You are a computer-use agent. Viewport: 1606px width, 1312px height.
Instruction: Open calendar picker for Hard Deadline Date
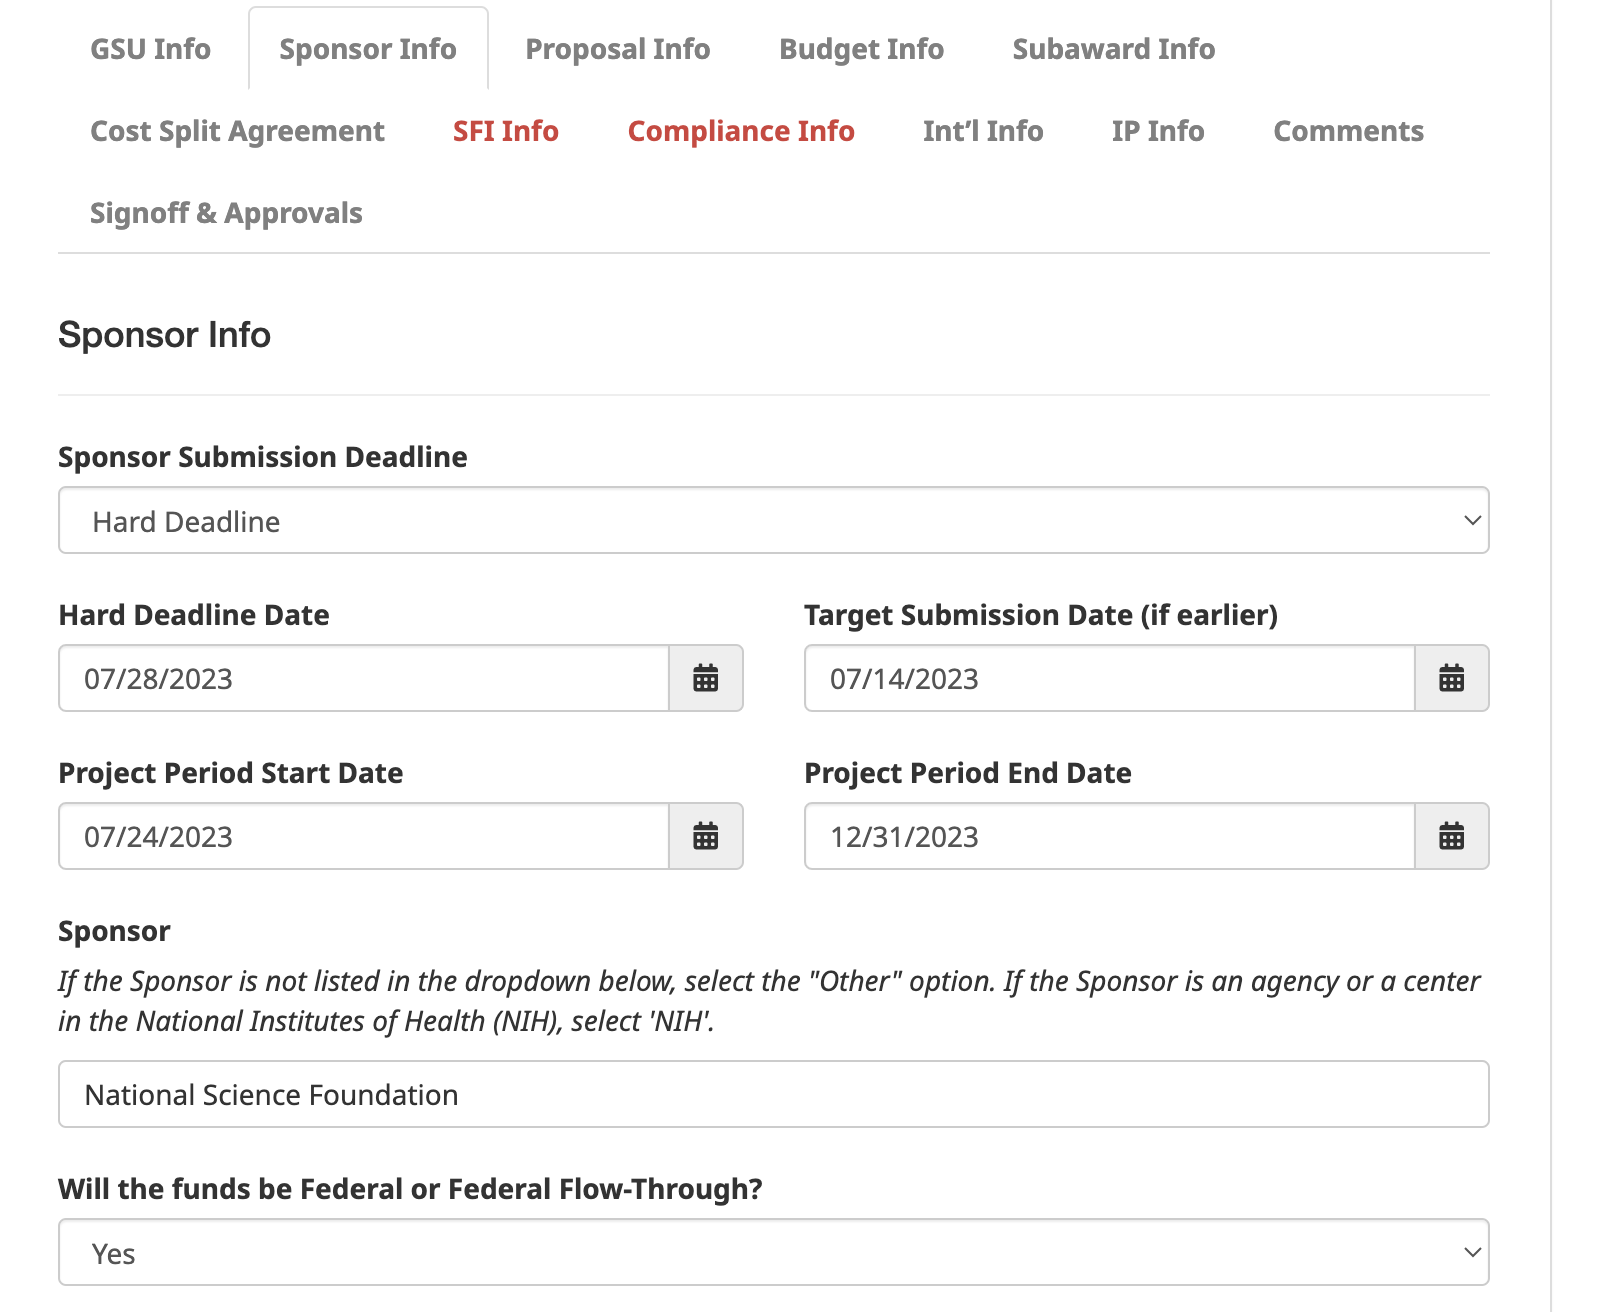tap(705, 678)
